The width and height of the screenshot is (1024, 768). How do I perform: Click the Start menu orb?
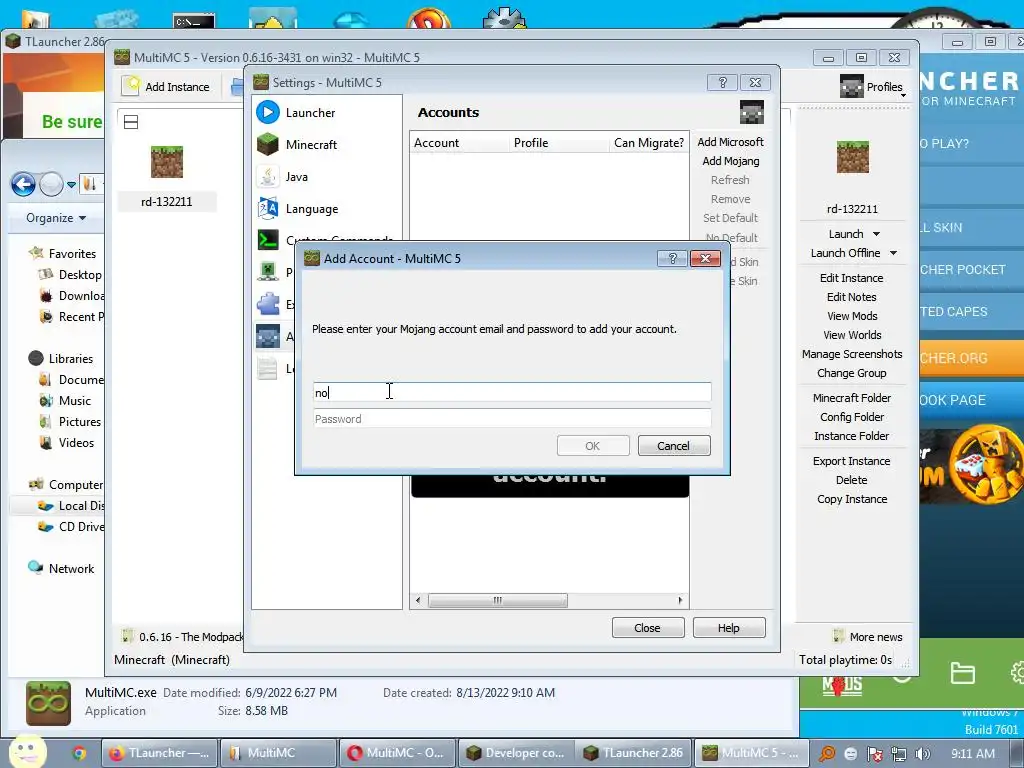pyautogui.click(x=27, y=751)
